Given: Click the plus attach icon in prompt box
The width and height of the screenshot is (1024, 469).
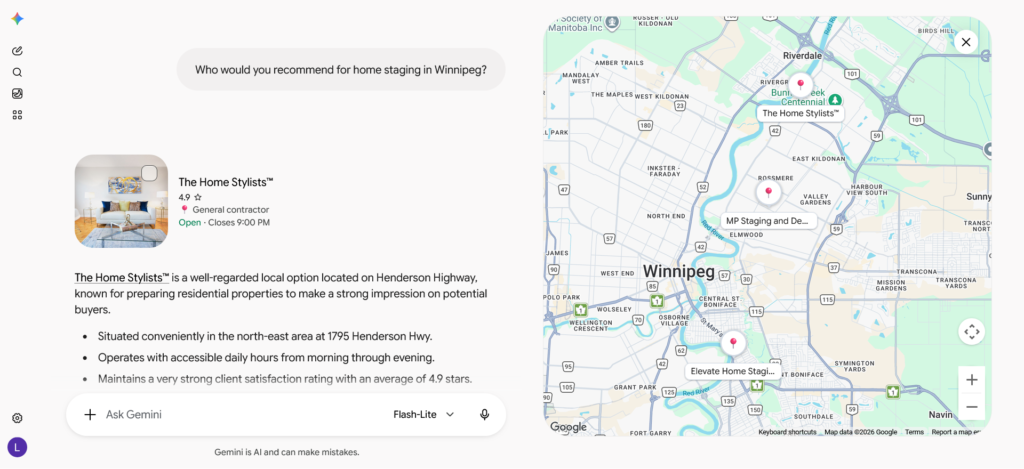Looking at the screenshot, I should point(90,414).
